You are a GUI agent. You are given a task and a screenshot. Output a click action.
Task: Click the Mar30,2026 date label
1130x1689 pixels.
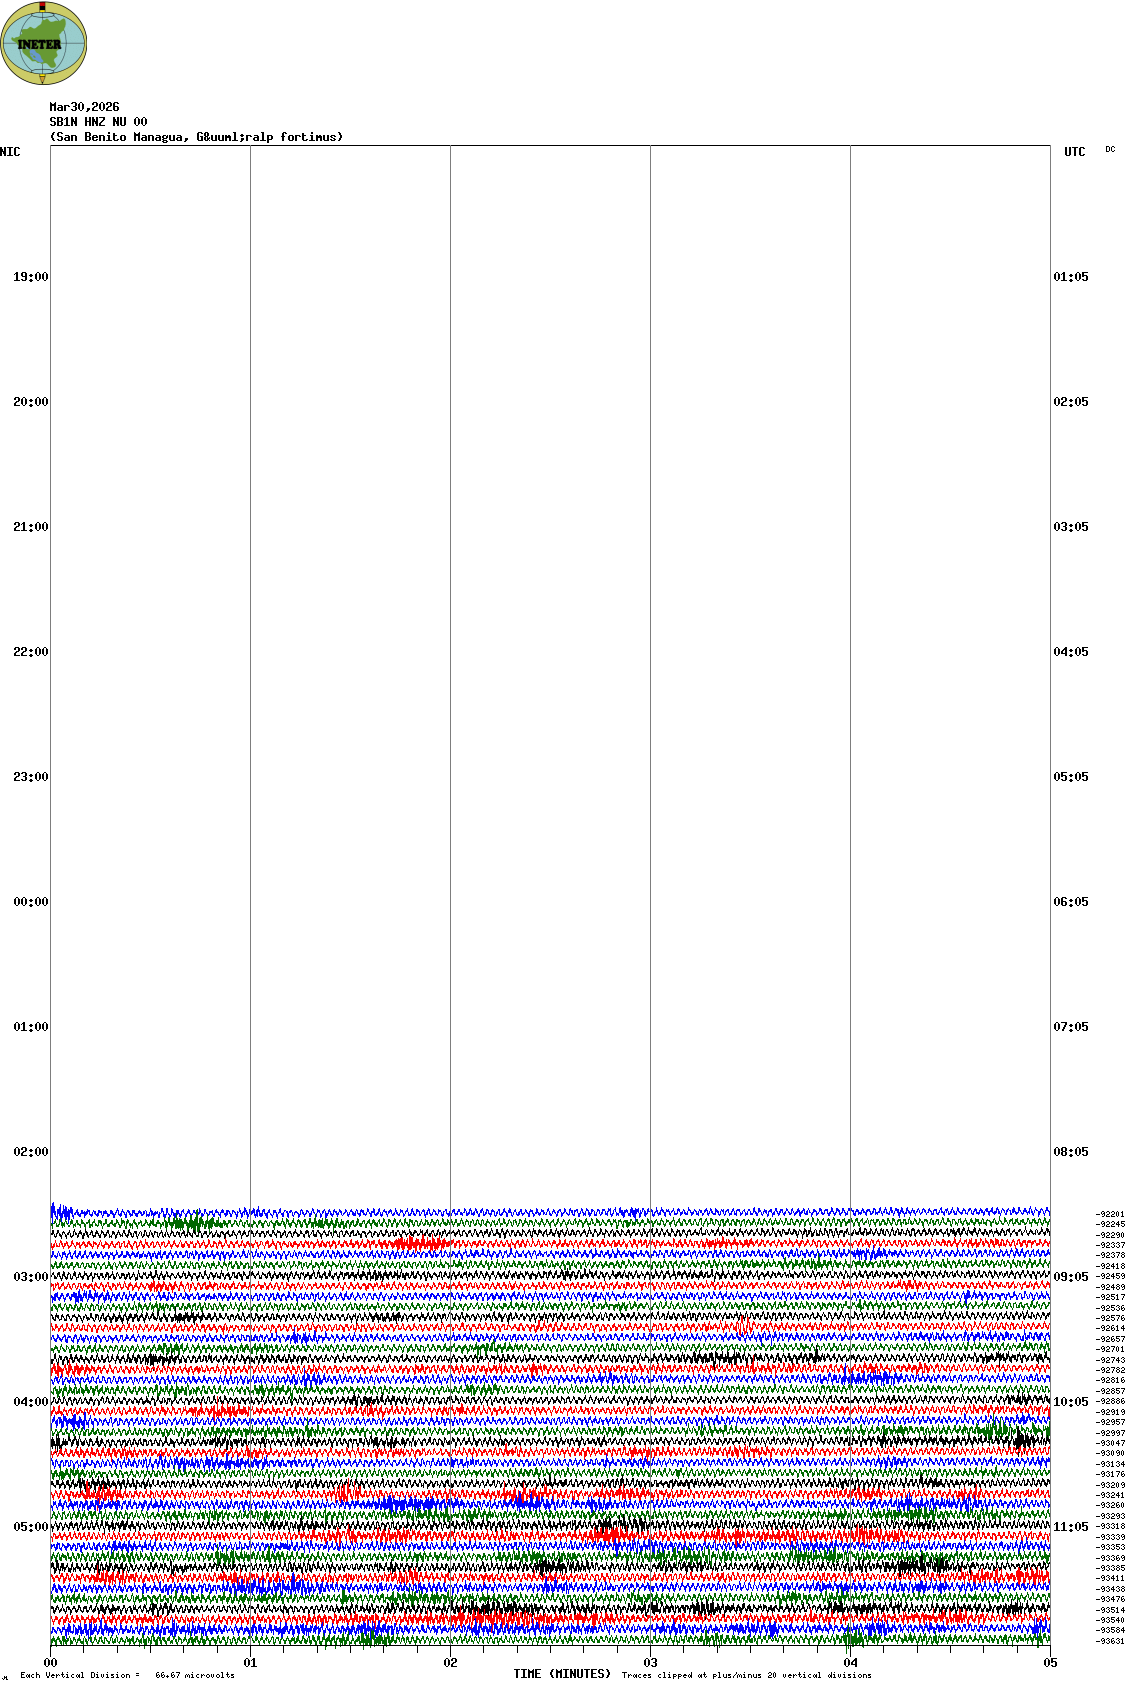(84, 107)
